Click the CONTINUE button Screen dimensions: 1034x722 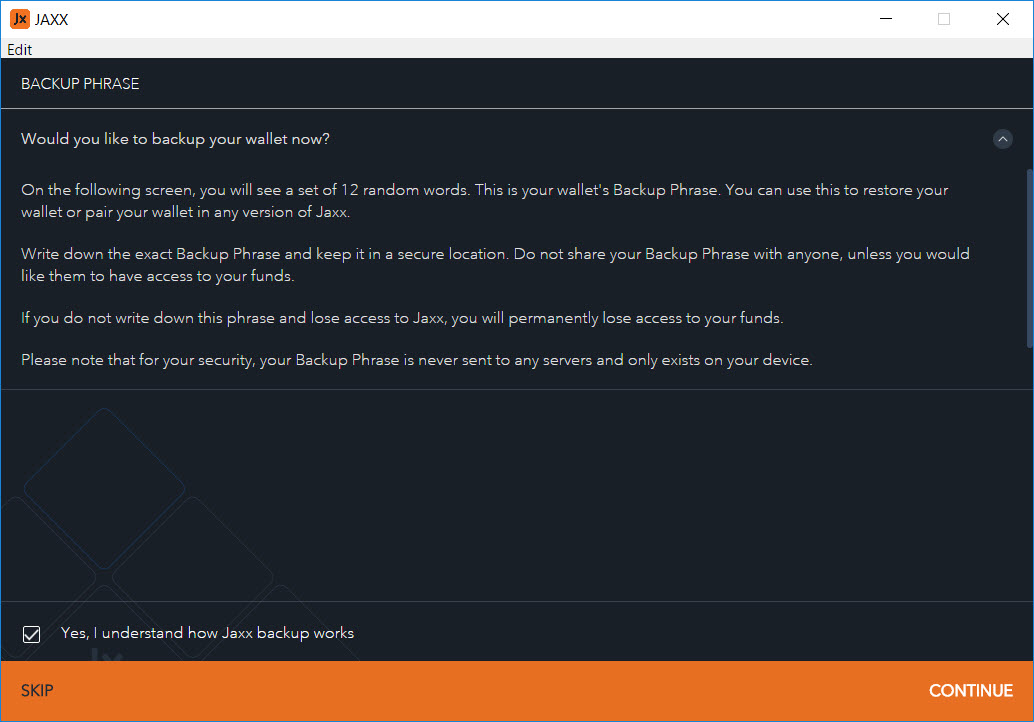click(971, 690)
